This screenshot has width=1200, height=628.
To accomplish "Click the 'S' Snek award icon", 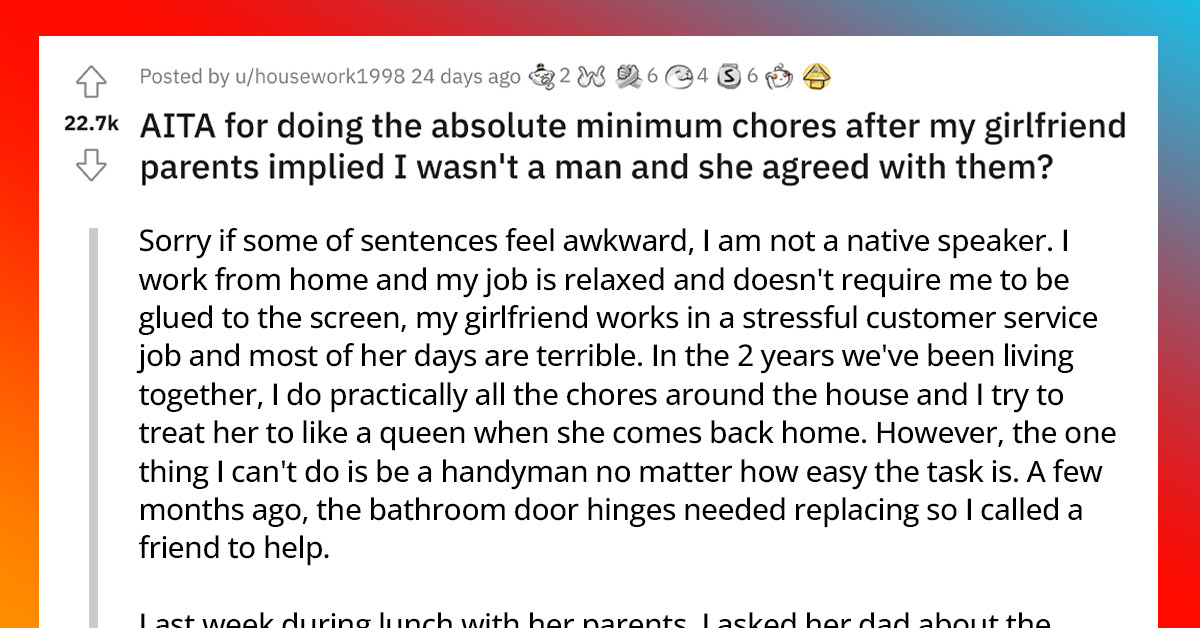I will point(729,77).
